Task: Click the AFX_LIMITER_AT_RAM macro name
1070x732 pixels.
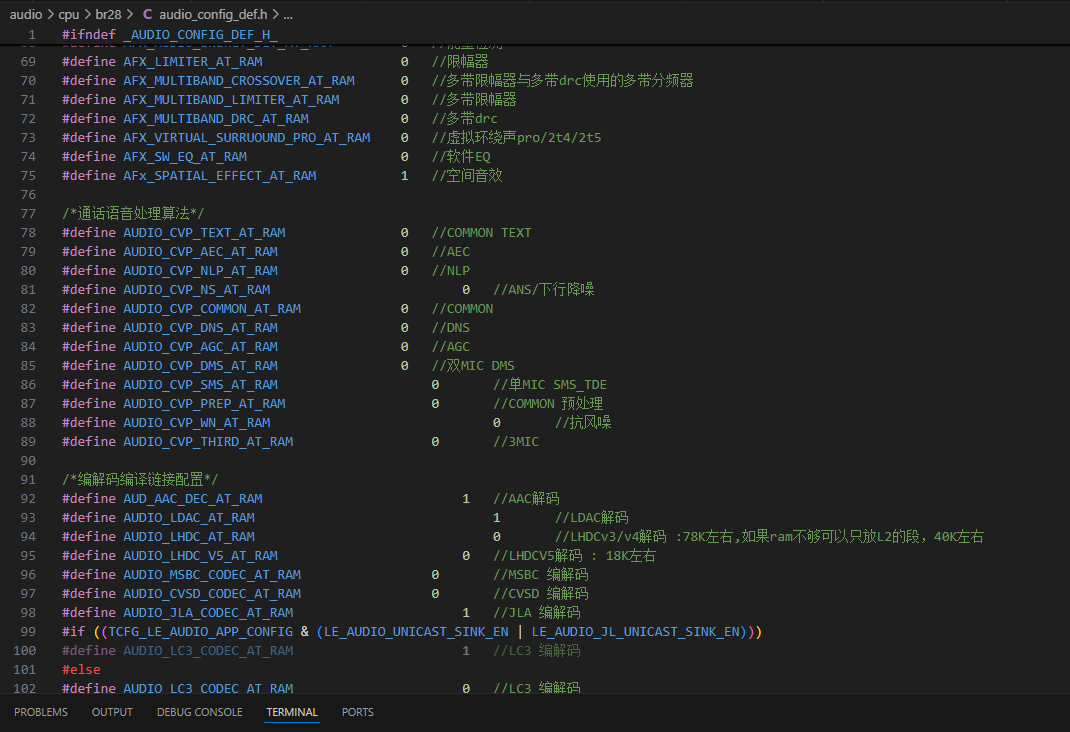Action: pyautogui.click(x=192, y=61)
